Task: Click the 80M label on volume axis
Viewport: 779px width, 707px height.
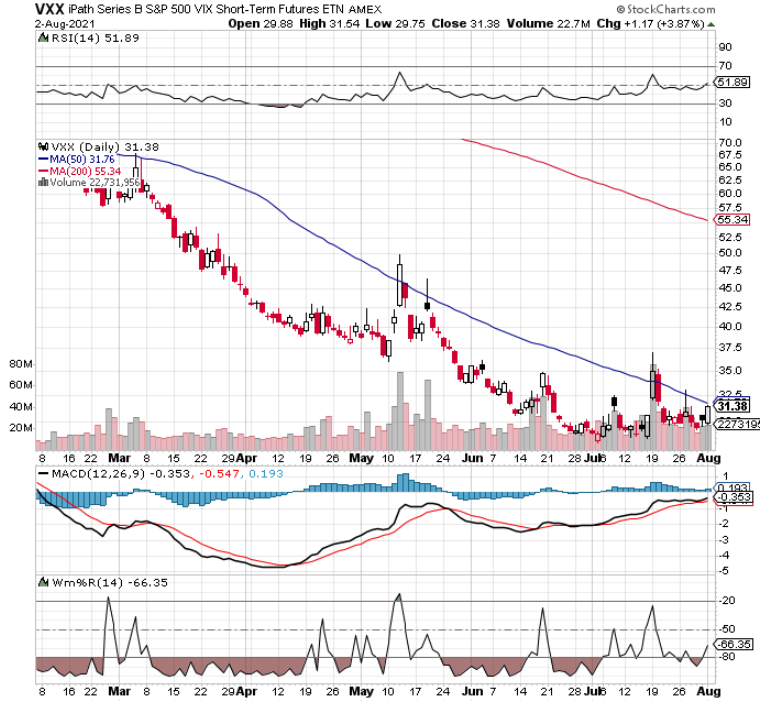Action: [x=20, y=364]
